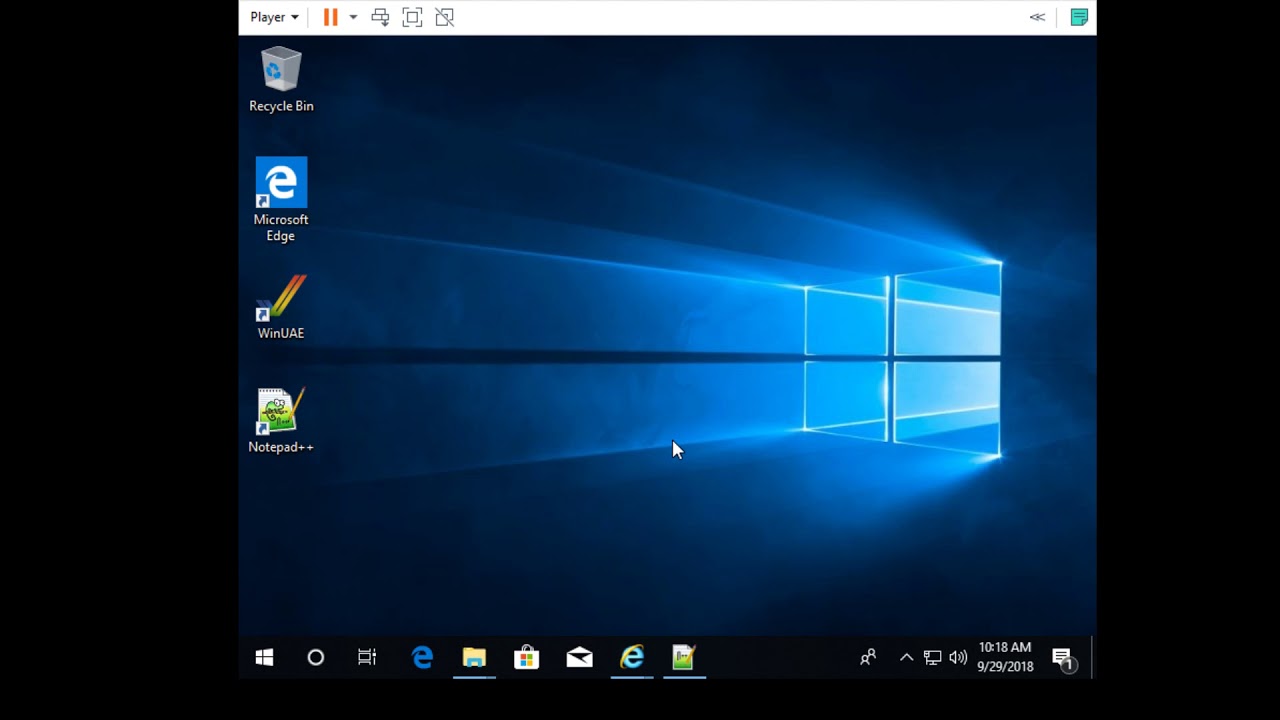This screenshot has height=720, width=1280.
Task: Pause the virtual machine
Action: pyautogui.click(x=330, y=17)
